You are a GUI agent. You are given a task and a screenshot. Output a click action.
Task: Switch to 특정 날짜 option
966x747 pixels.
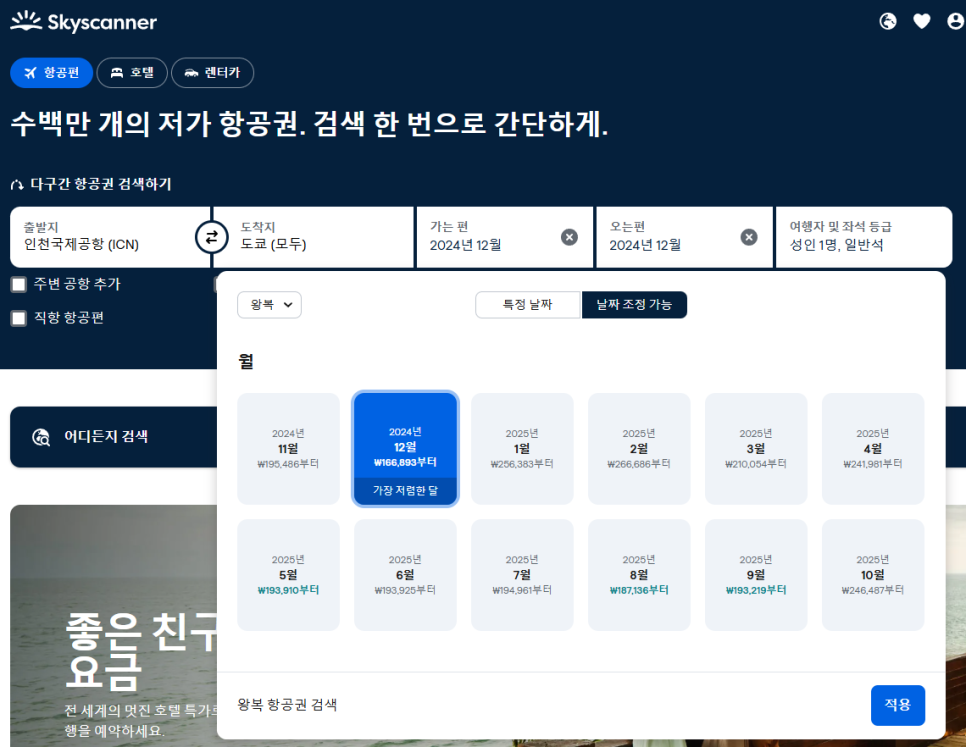pyautogui.click(x=528, y=305)
